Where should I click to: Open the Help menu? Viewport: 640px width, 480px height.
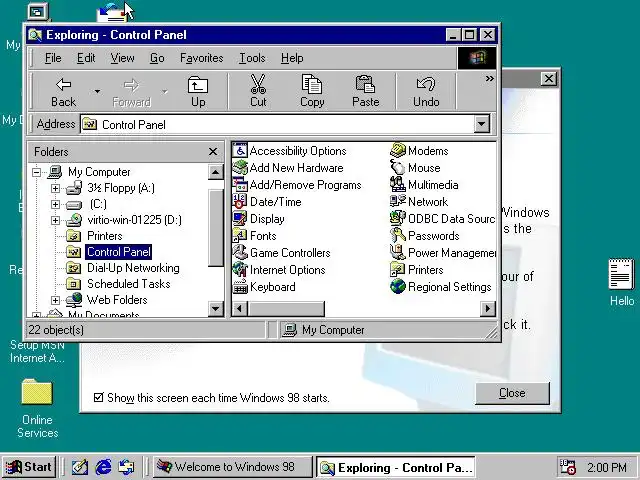292,58
